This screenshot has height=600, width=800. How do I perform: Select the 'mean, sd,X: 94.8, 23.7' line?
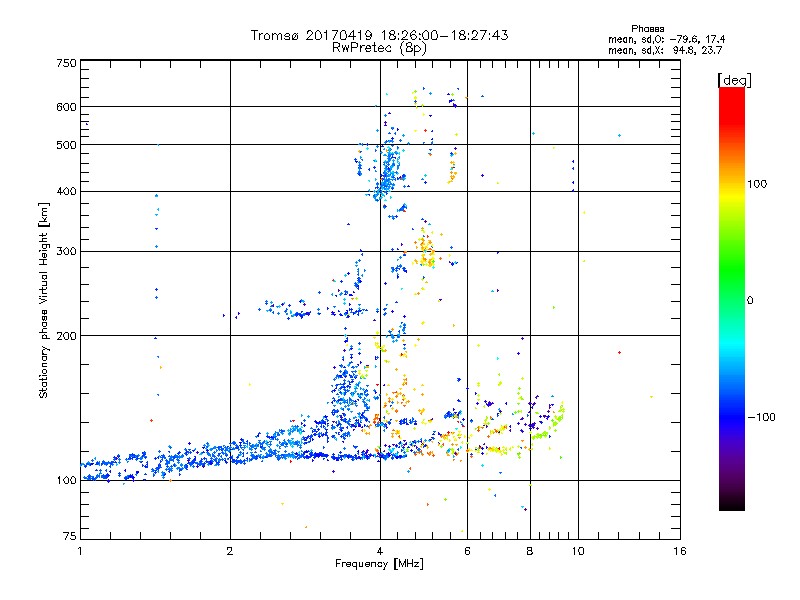pyautogui.click(x=665, y=50)
